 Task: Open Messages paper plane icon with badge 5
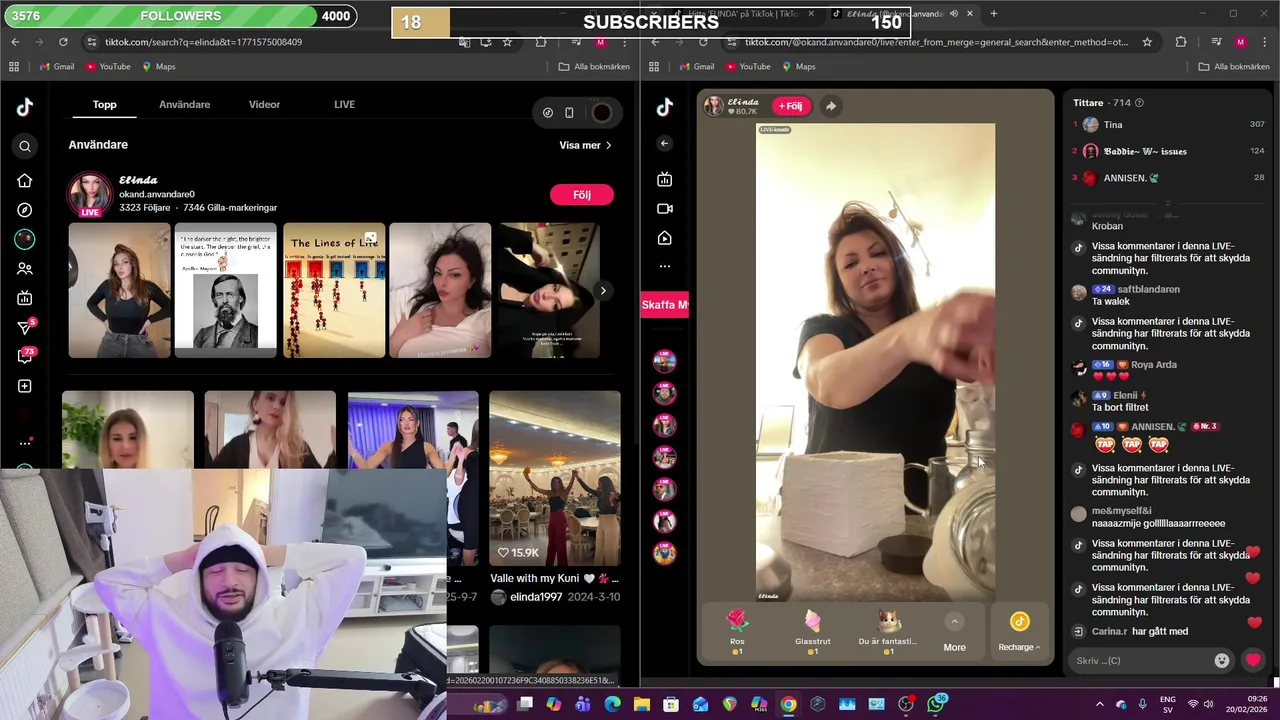click(25, 327)
